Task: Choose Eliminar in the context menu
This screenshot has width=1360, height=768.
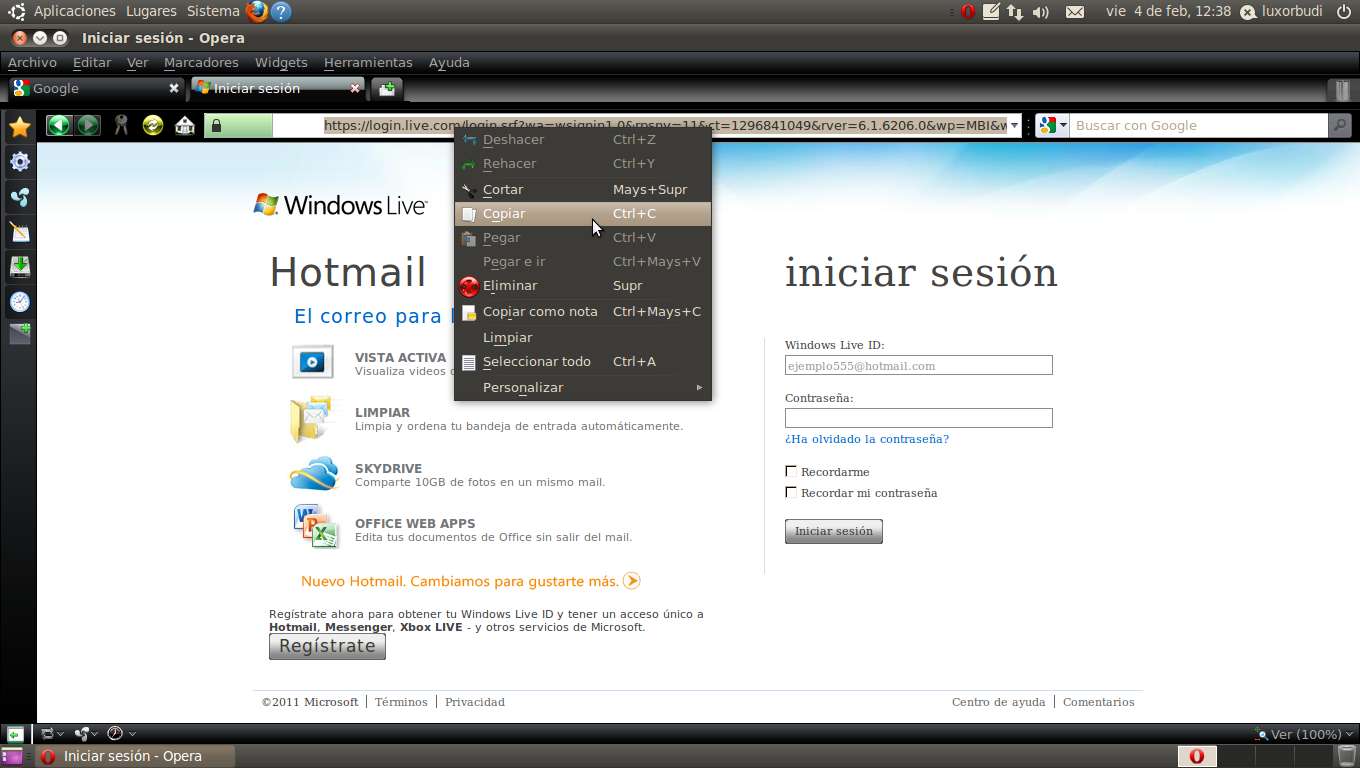Action: click(x=583, y=285)
